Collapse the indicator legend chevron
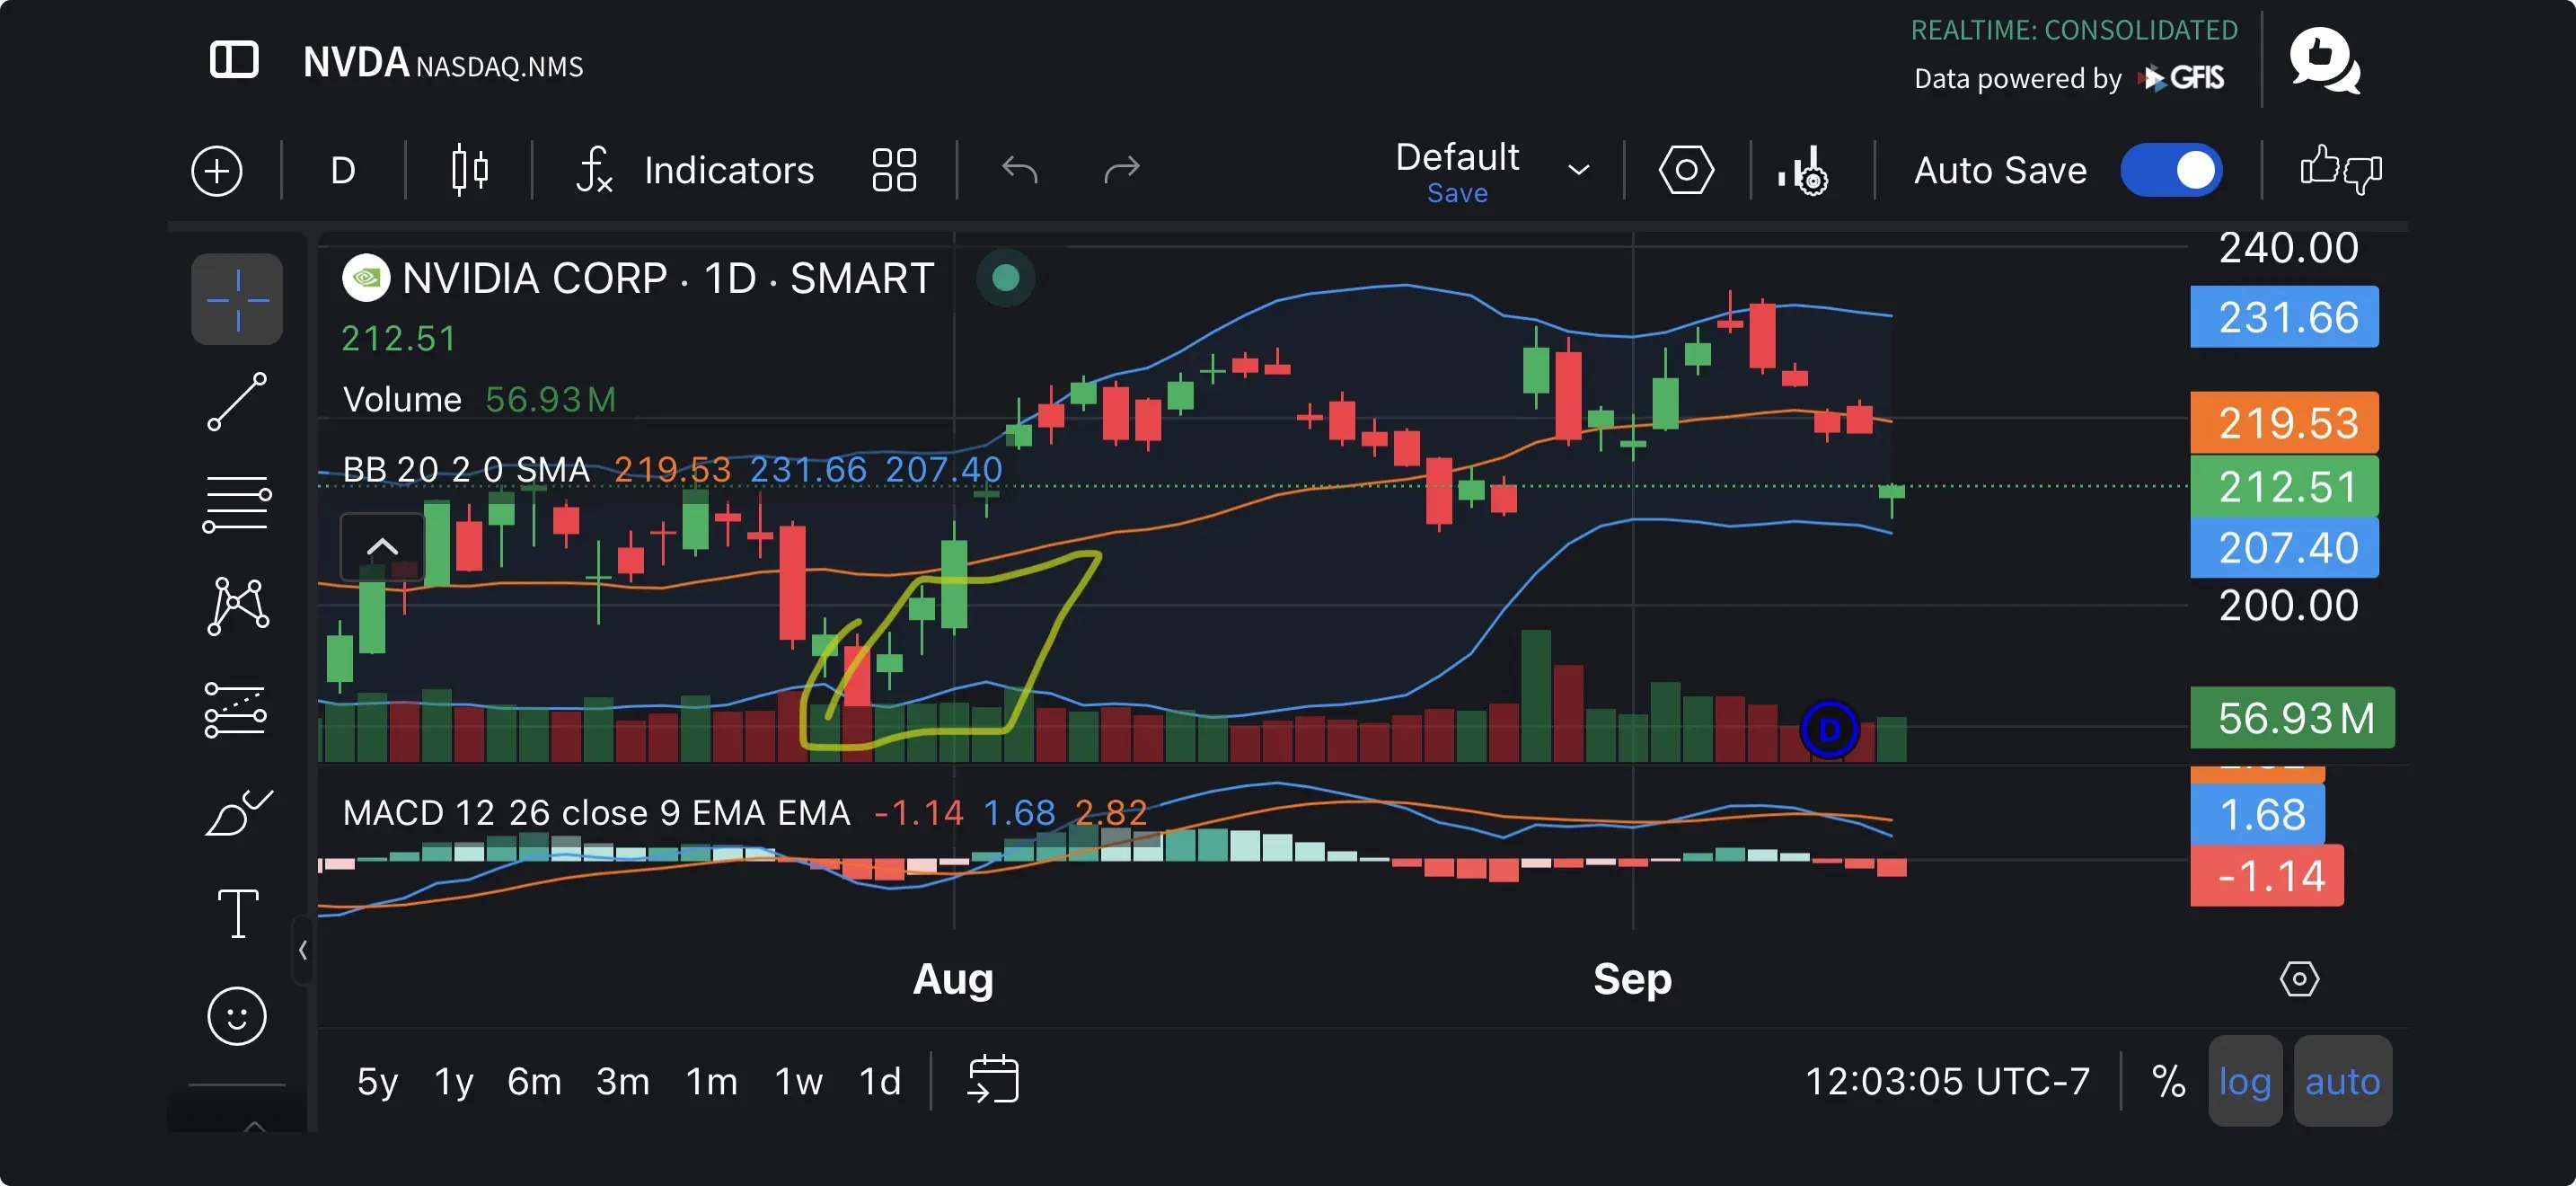 click(383, 547)
